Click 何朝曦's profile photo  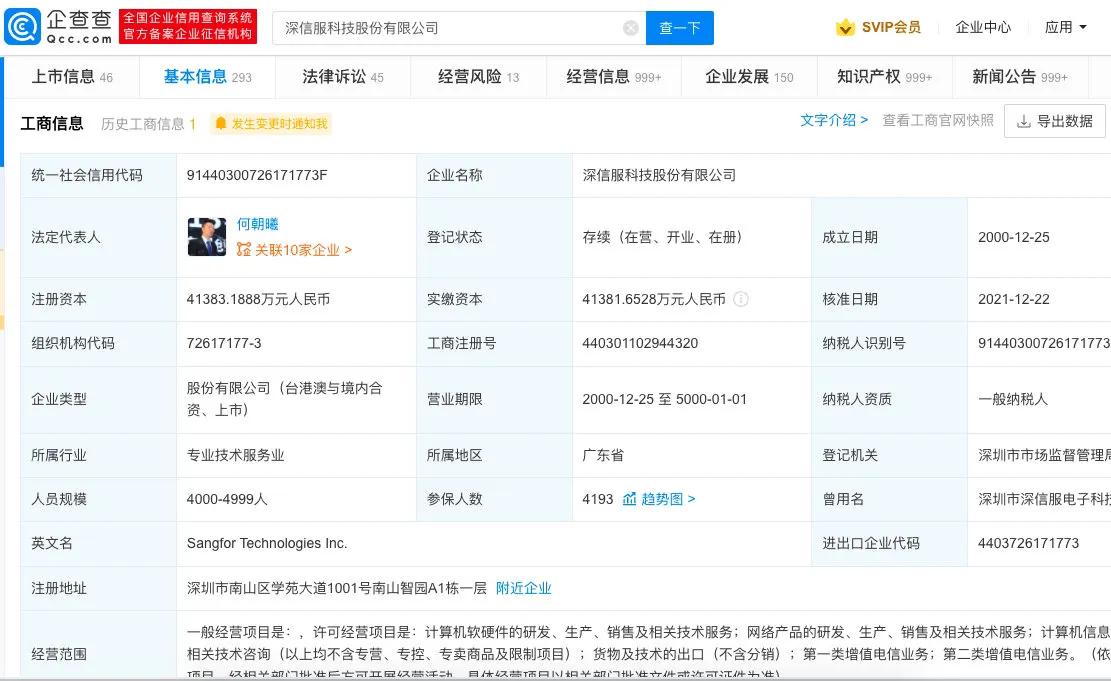click(206, 238)
